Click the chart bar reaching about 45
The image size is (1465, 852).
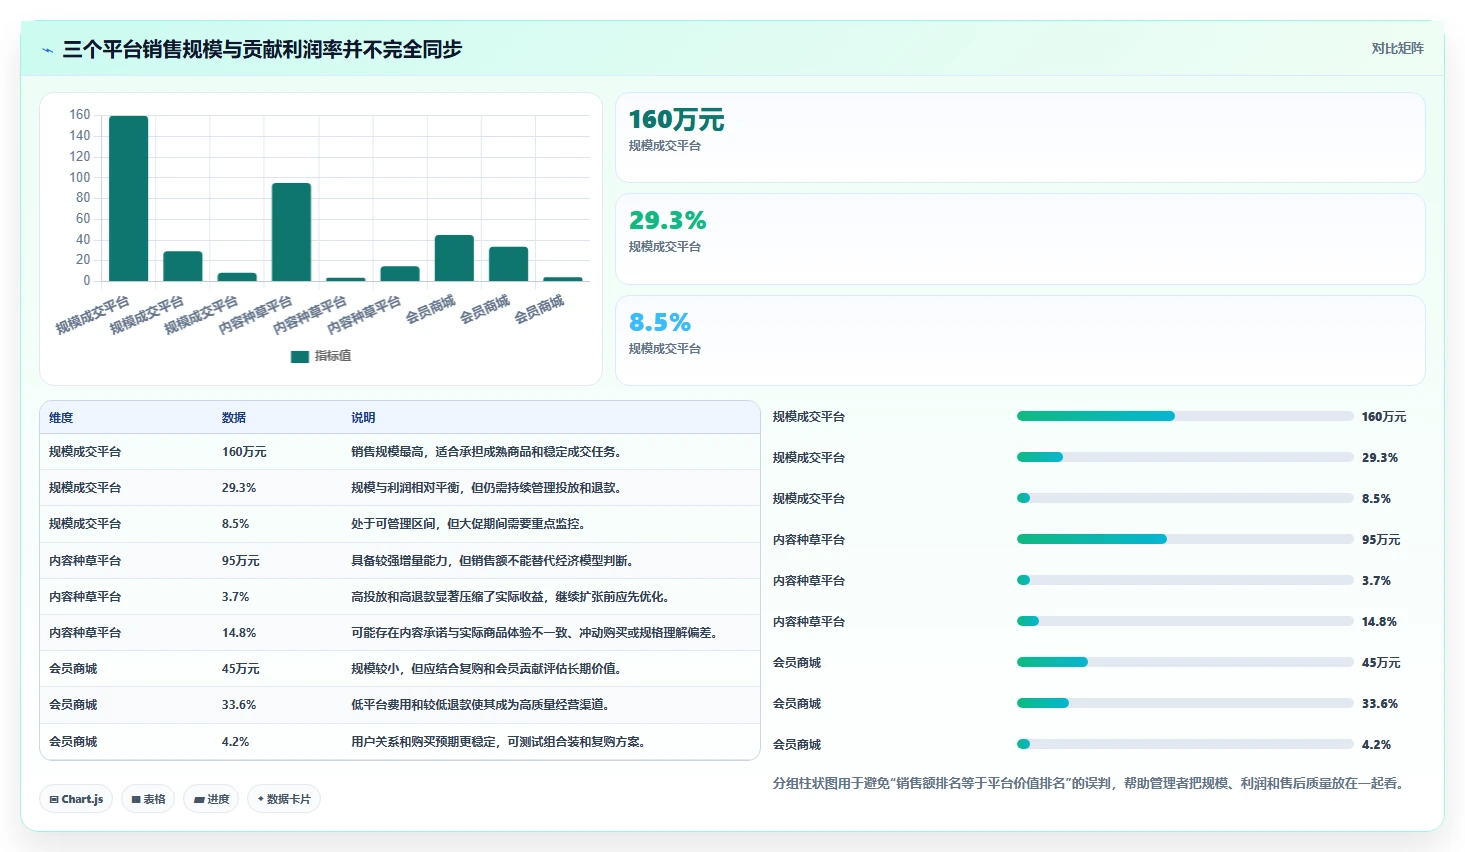[454, 258]
